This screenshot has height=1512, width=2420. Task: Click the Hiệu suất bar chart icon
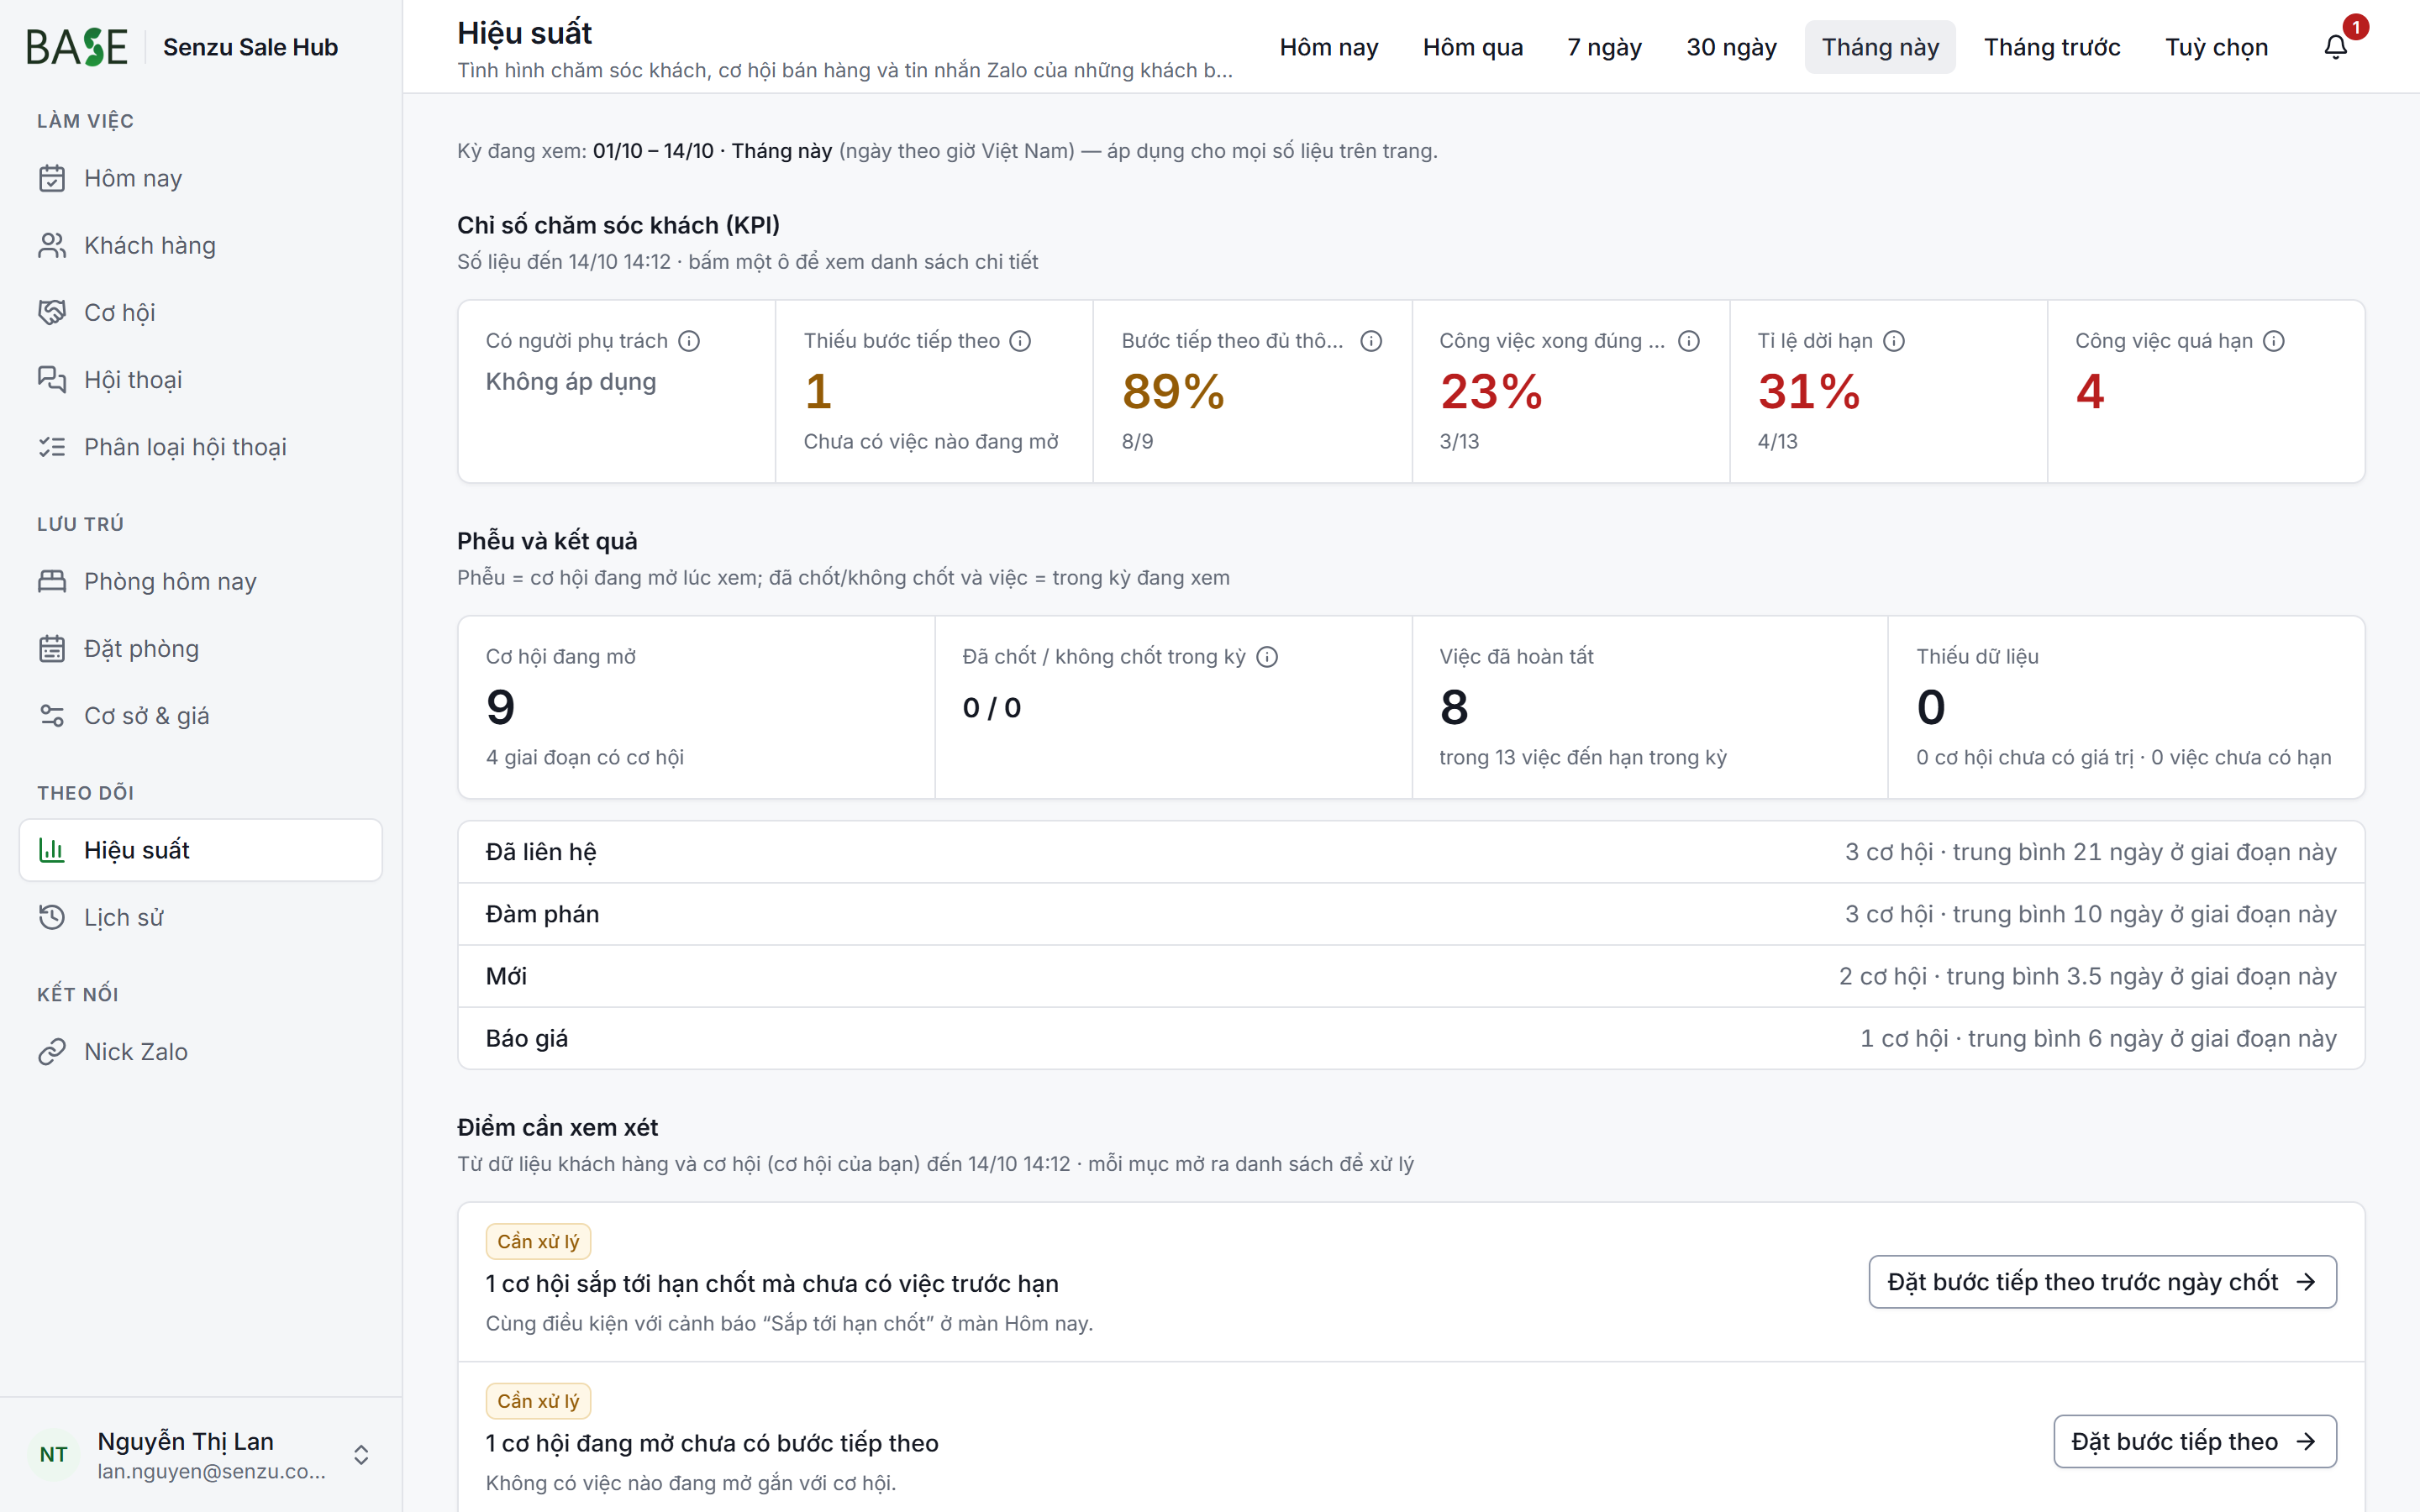point(52,850)
